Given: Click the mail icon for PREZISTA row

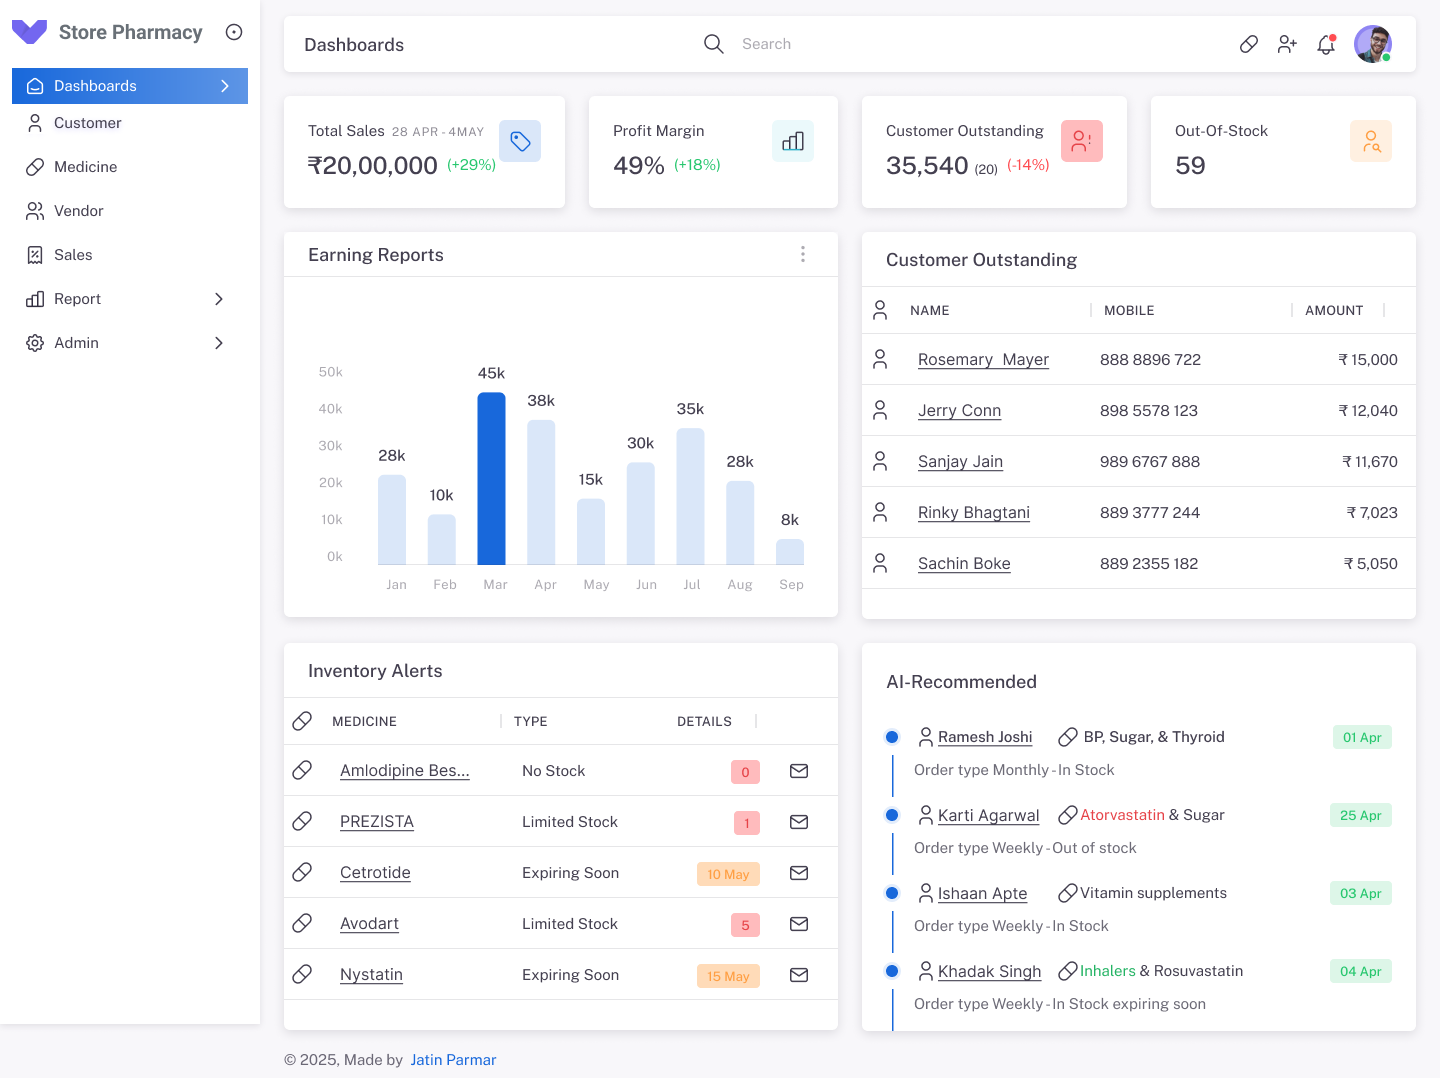Looking at the screenshot, I should click(x=799, y=822).
